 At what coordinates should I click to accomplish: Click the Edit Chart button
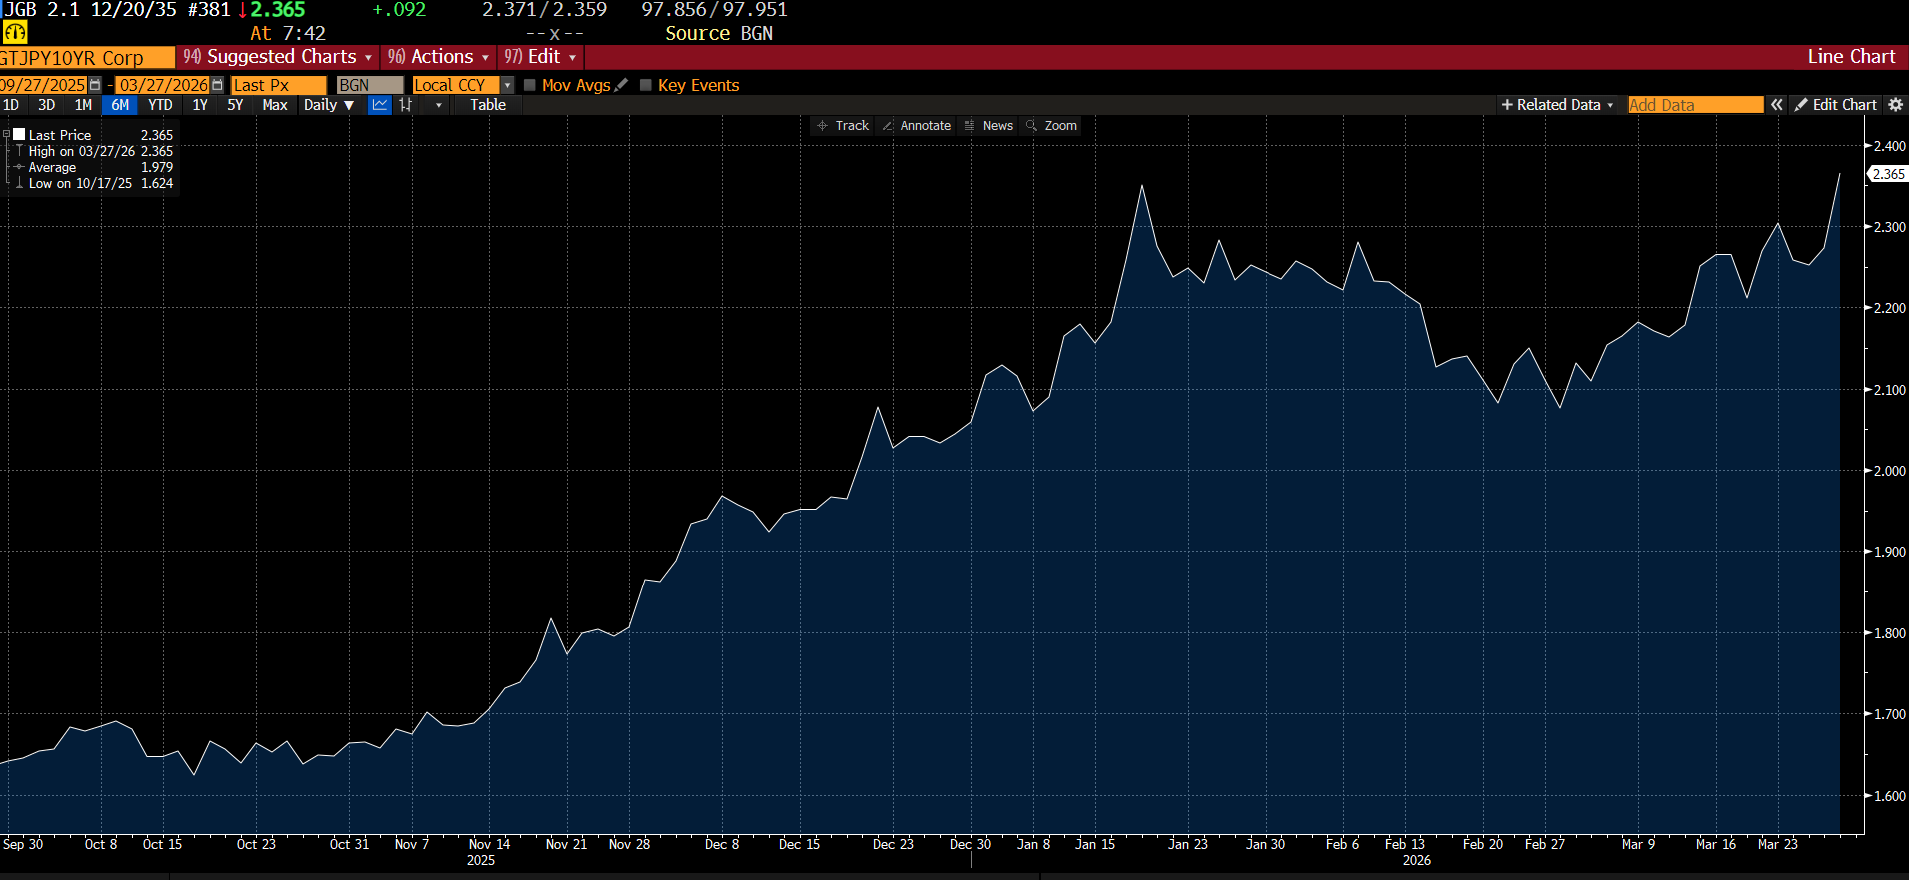pyautogui.click(x=1835, y=105)
